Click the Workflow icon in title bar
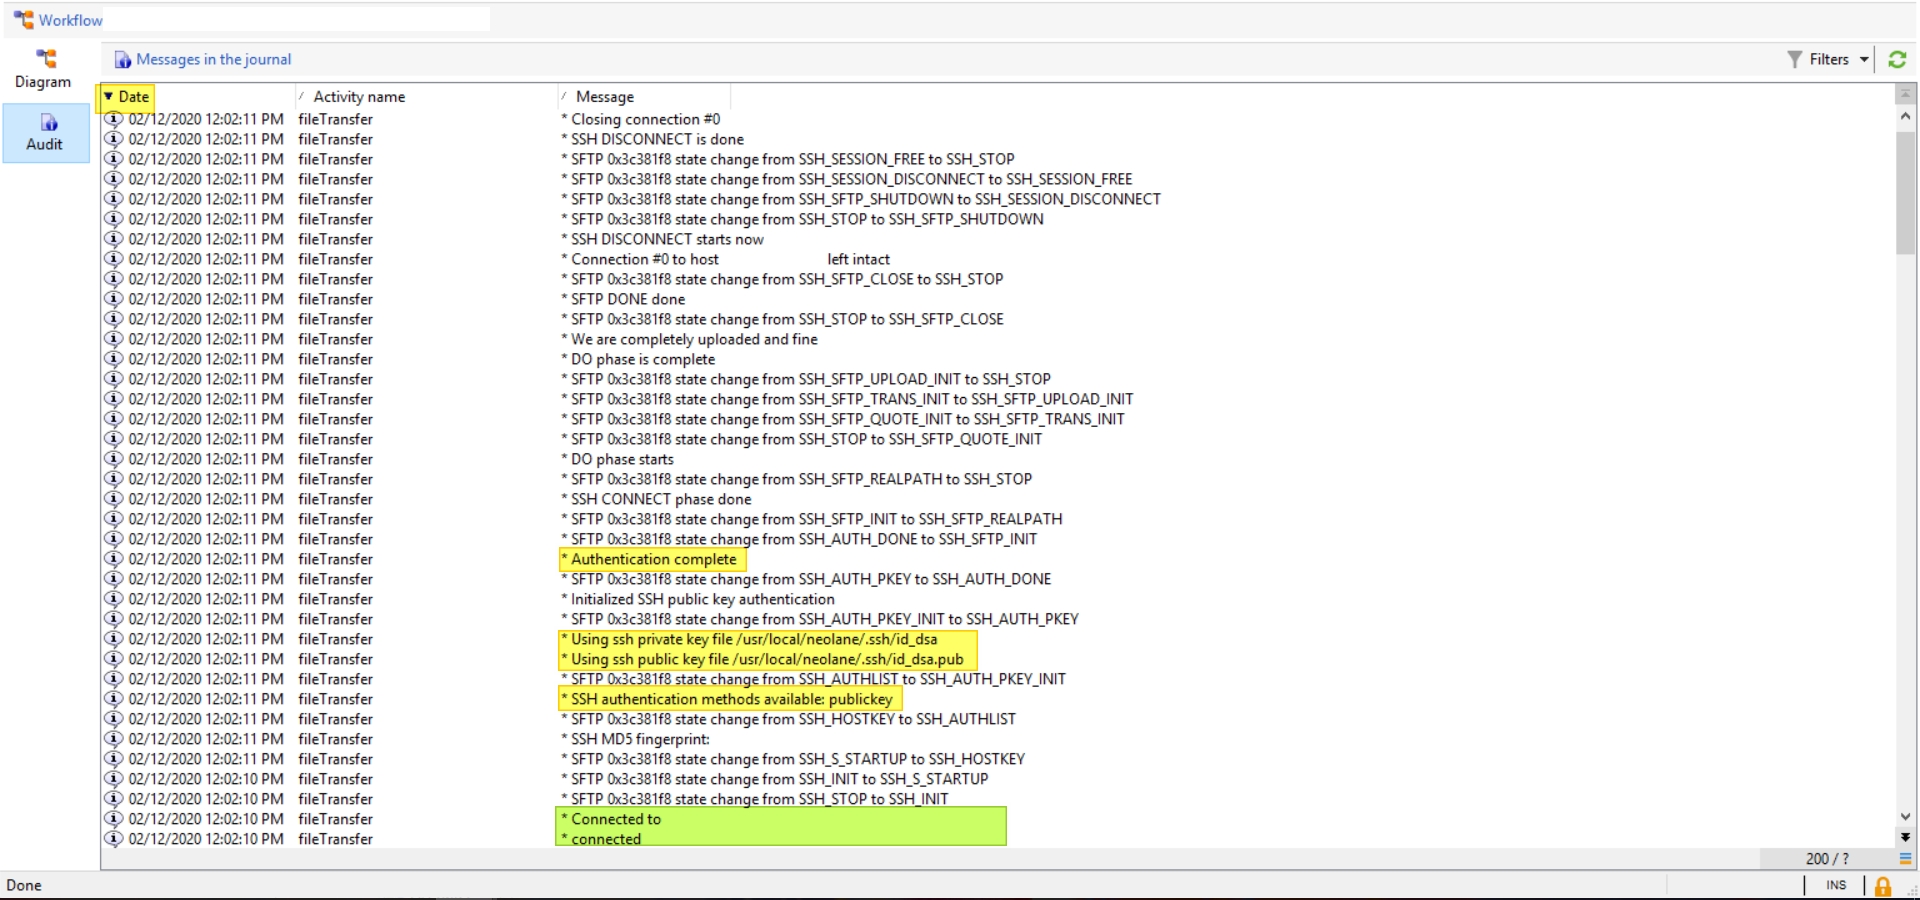 click(23, 20)
